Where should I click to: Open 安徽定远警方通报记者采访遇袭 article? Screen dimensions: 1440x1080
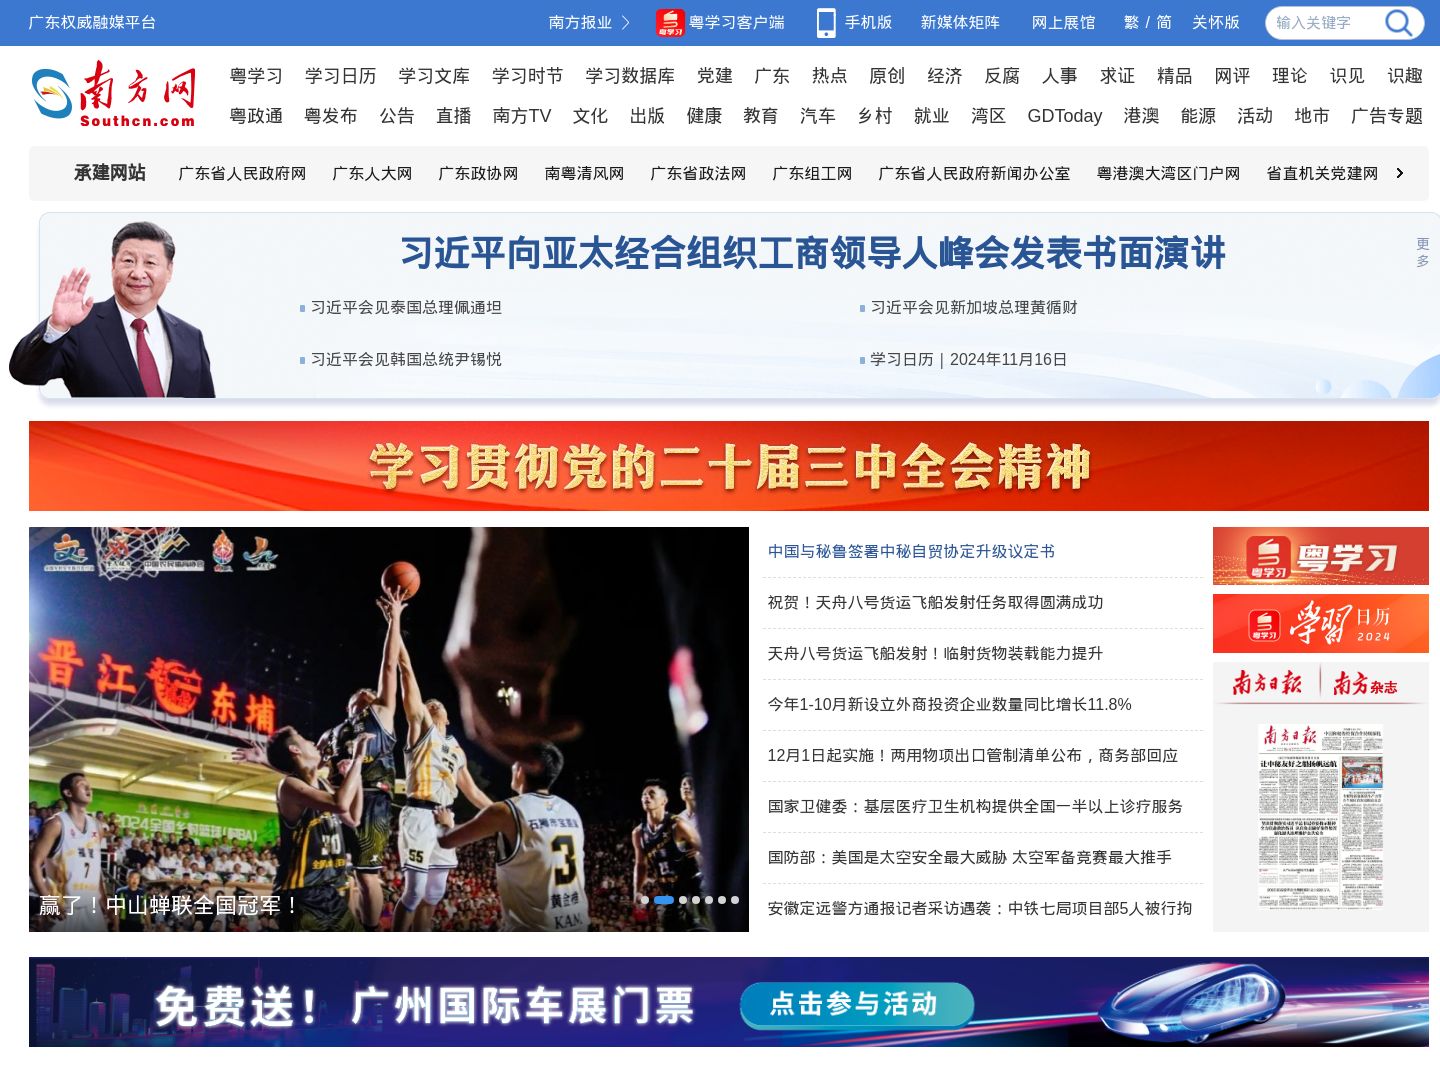tap(979, 908)
